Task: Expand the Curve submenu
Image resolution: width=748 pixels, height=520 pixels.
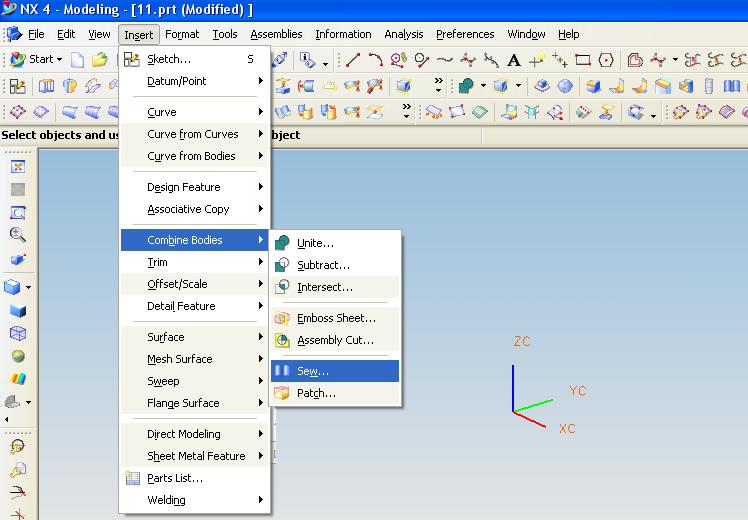Action: [196, 112]
